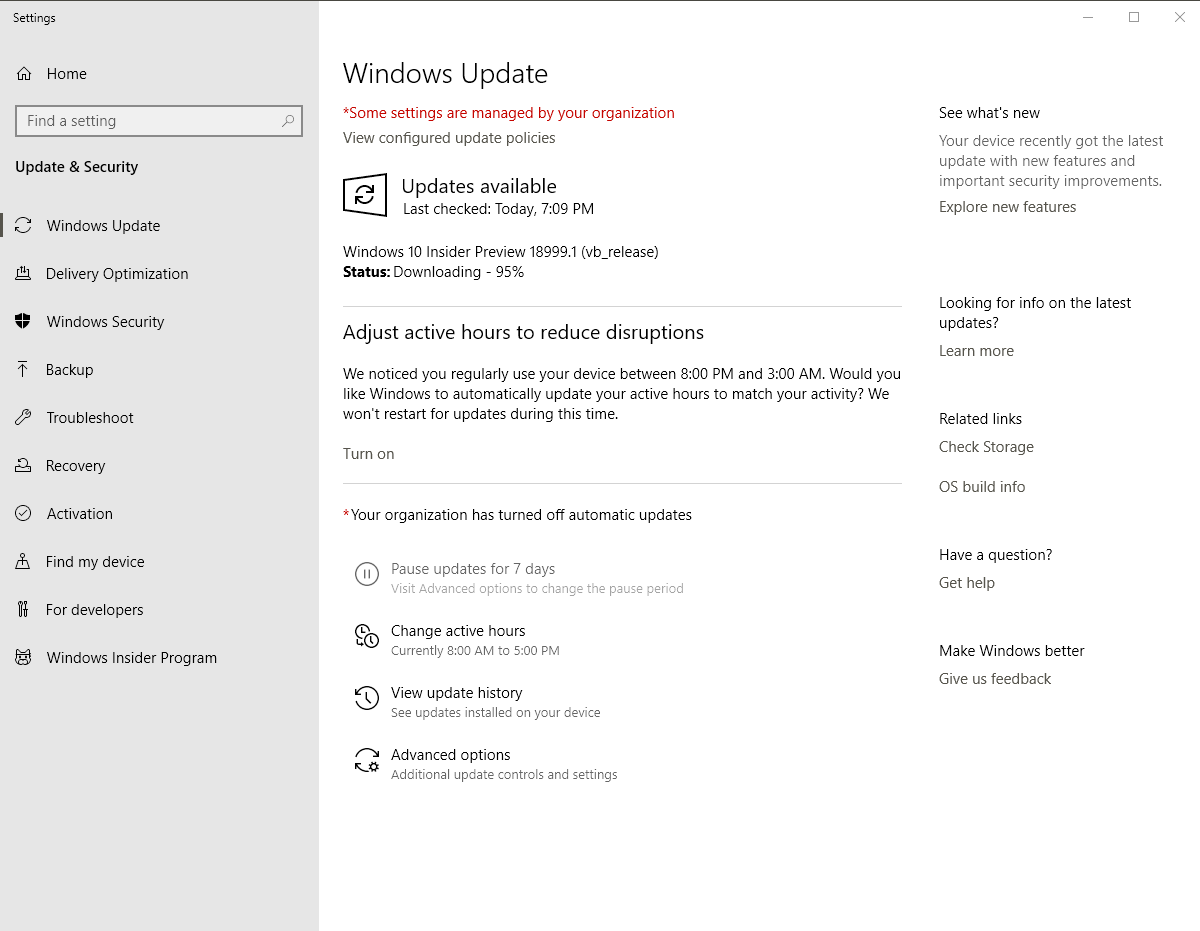
Task: Click the Backup upload arrow icon
Action: click(23, 370)
